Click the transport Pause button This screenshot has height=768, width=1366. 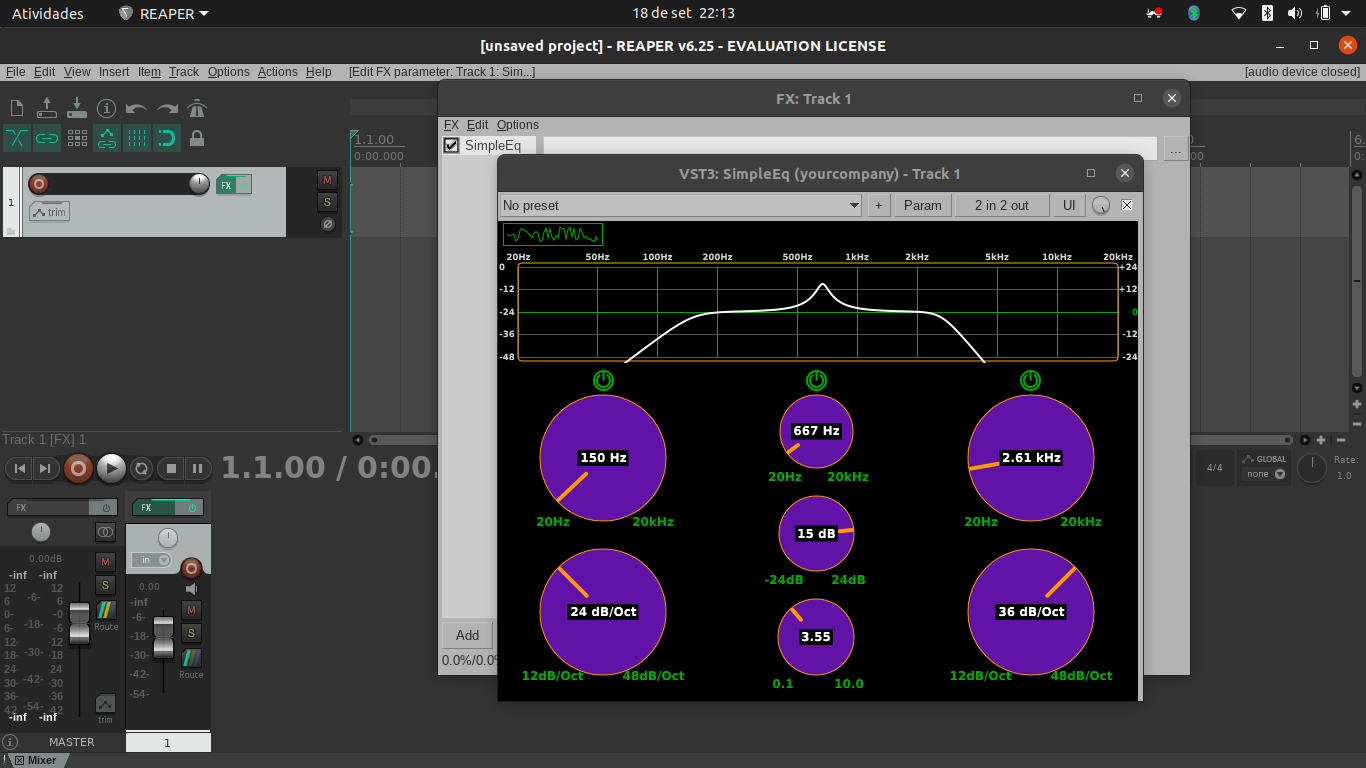(197, 468)
